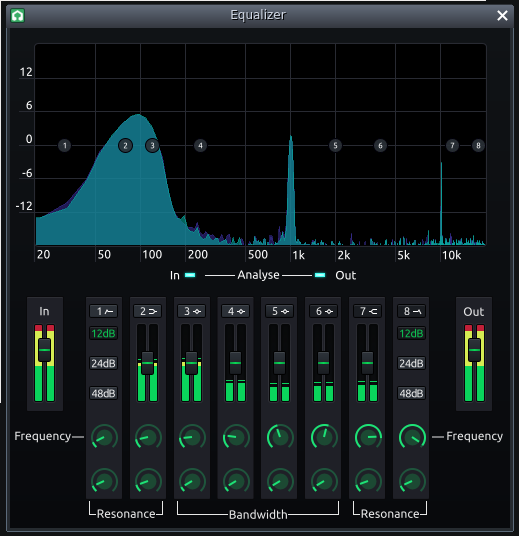Click band 4 bandwidth knob
This screenshot has width=519, height=536.
pyautogui.click(x=236, y=481)
